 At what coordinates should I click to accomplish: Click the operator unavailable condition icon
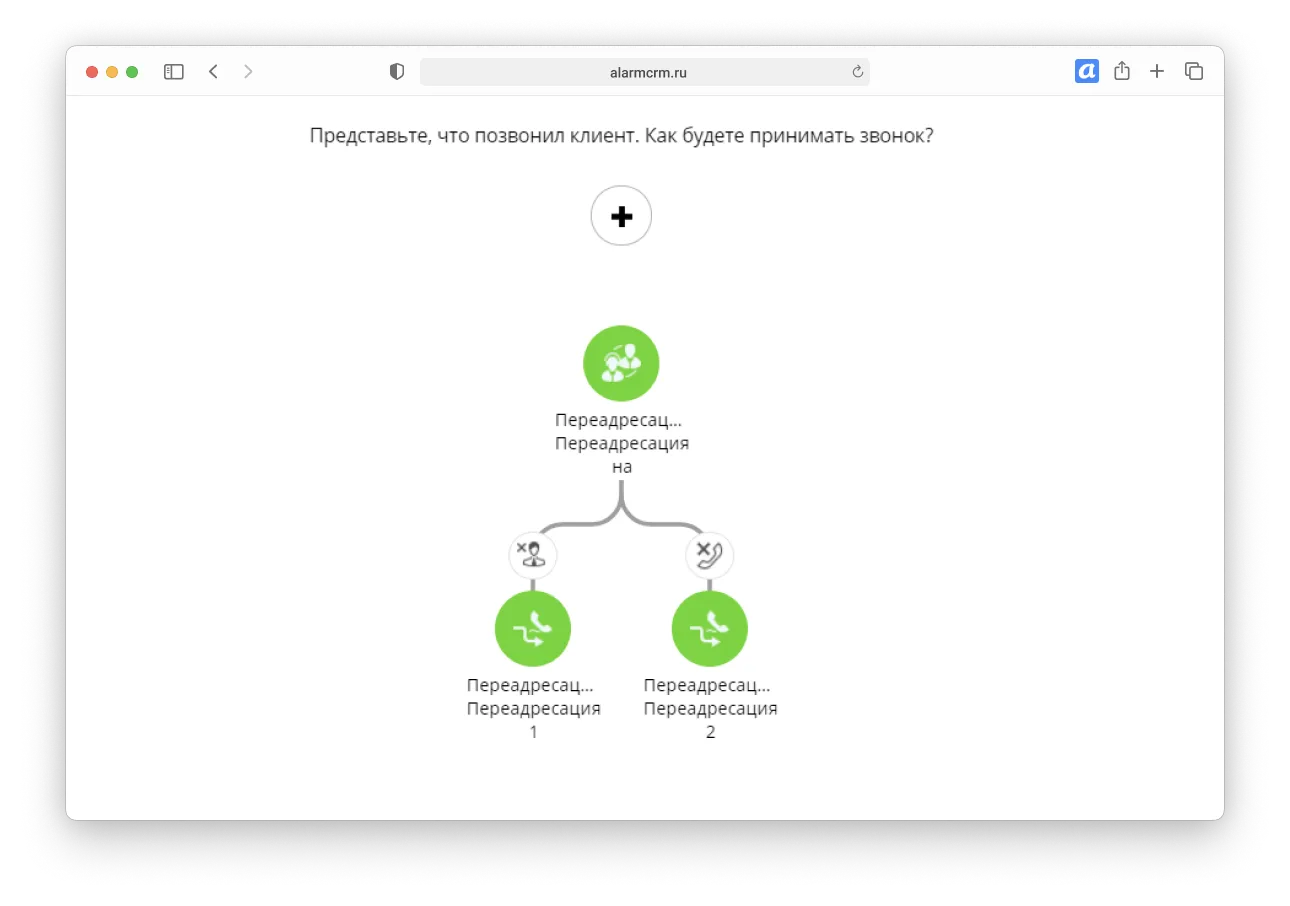(x=533, y=554)
